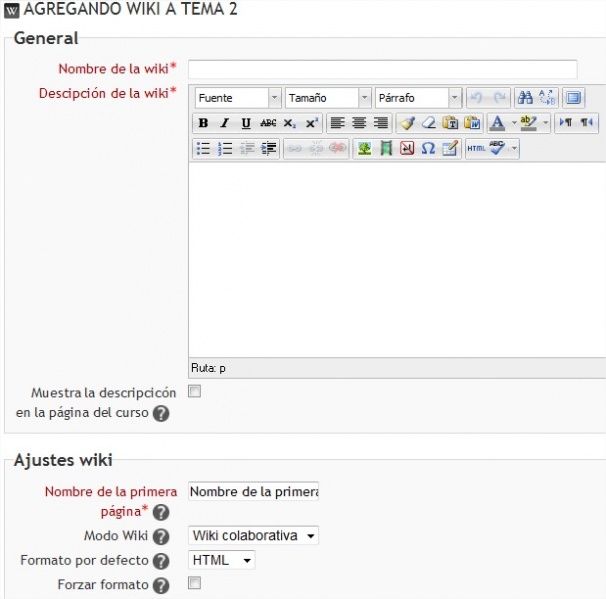The image size is (606, 599).
Task: Expand the spell checker language arrow
Action: (x=514, y=148)
